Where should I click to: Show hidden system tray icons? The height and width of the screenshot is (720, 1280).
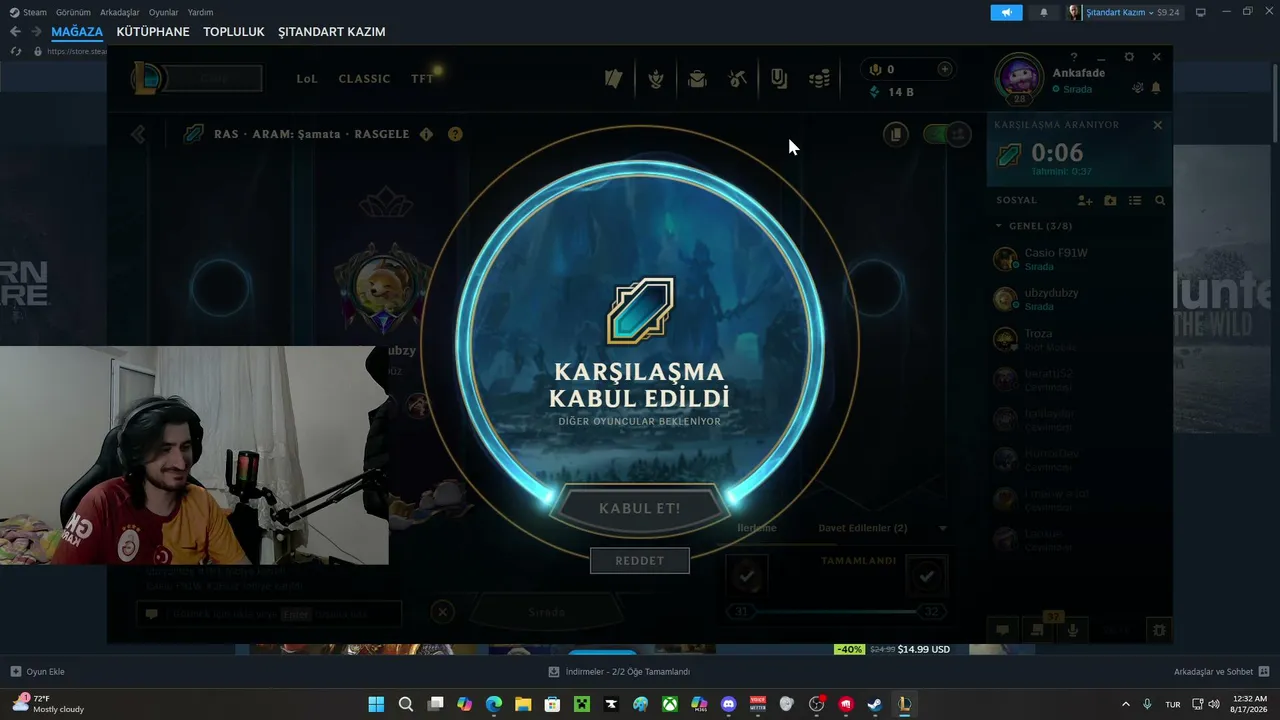1126,704
